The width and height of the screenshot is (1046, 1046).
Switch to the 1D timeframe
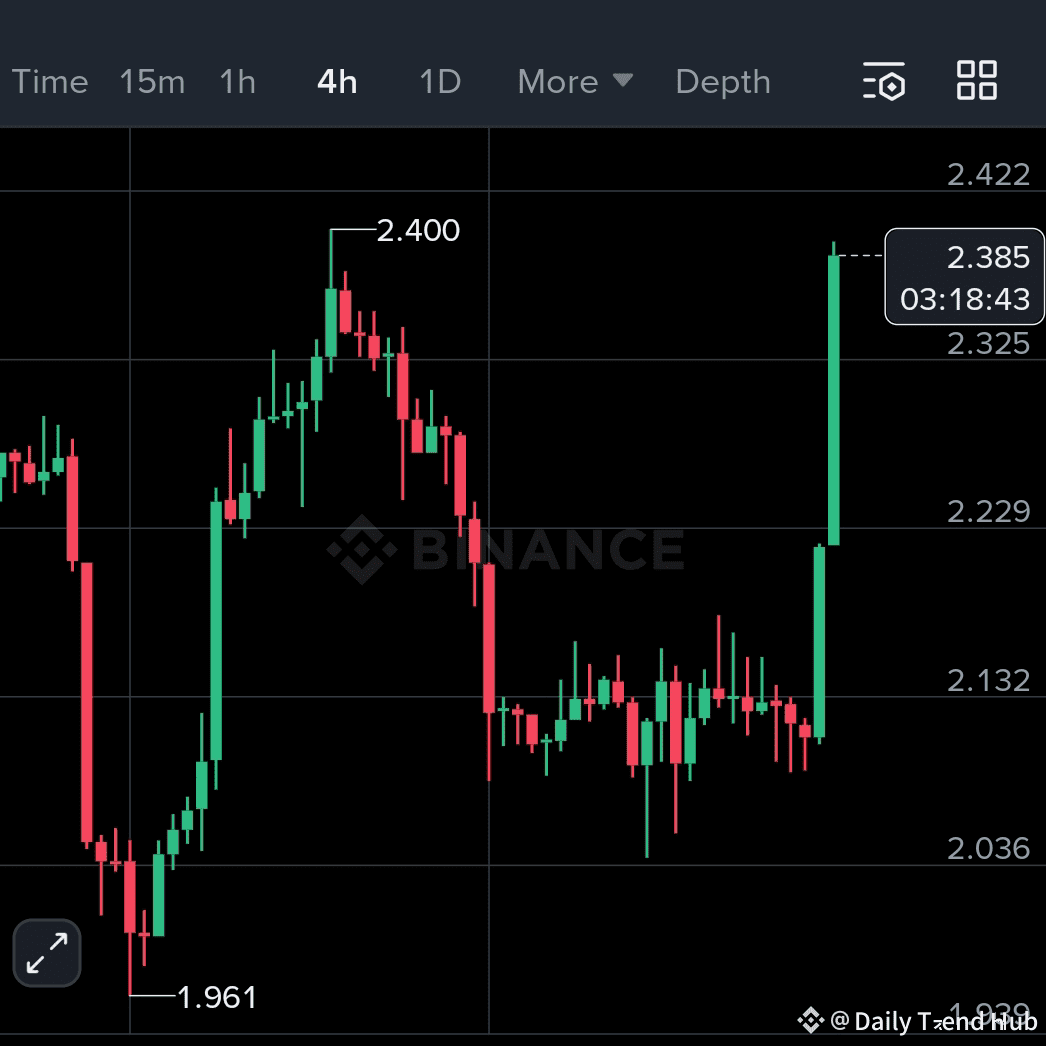point(440,81)
